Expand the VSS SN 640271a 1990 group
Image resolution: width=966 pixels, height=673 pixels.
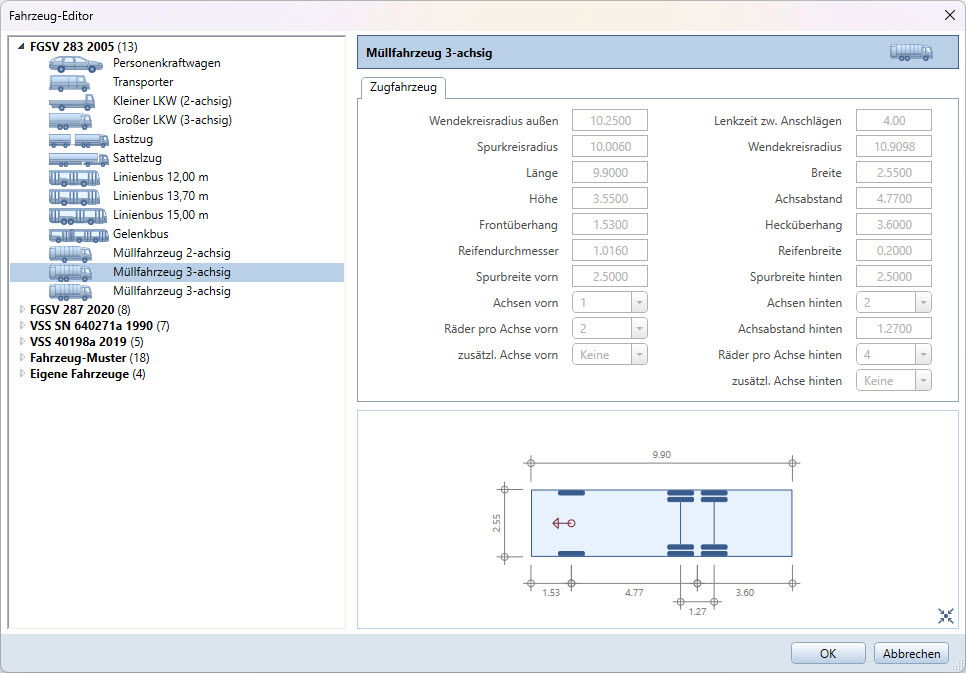[x=22, y=325]
